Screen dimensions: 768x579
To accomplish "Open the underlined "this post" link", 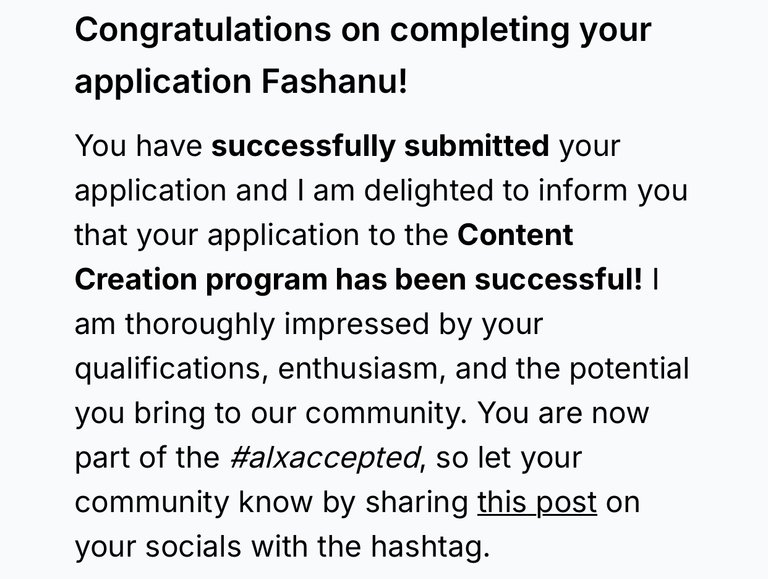I will pos(537,503).
